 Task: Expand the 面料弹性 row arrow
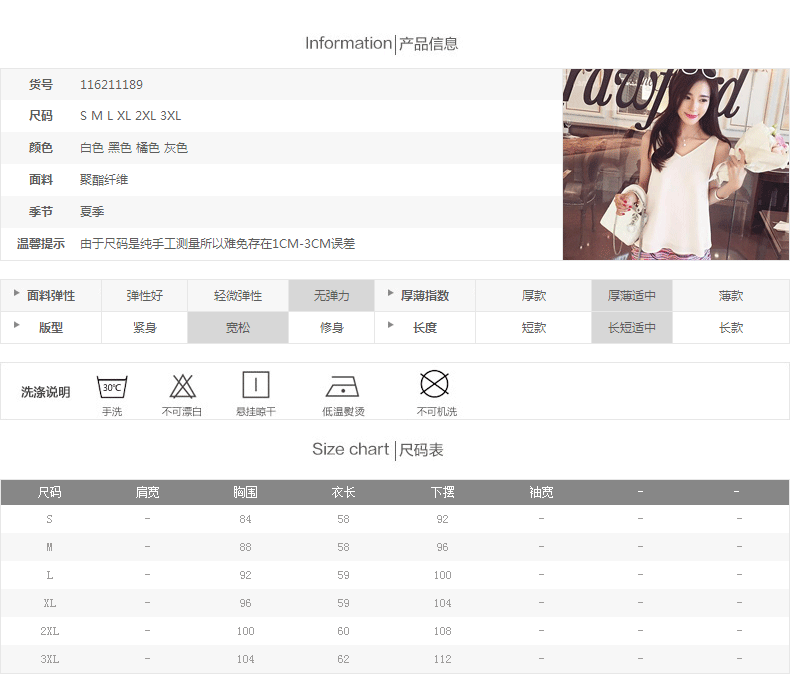(x=17, y=294)
